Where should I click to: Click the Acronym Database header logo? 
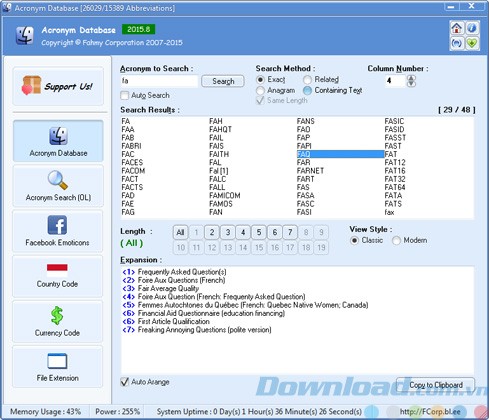coord(25,35)
